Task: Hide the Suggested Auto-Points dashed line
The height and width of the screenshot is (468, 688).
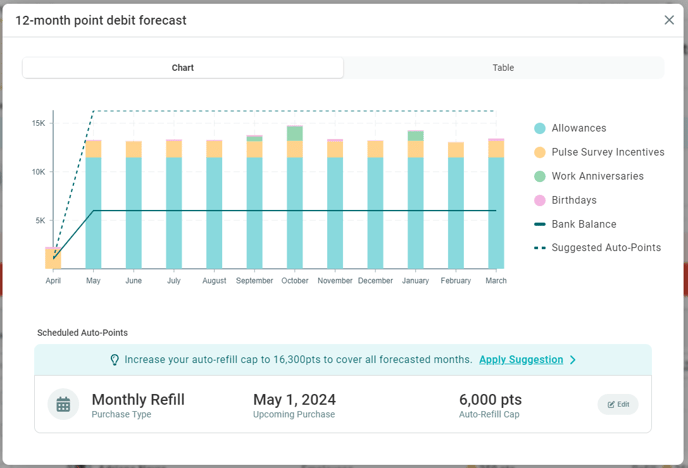Action: point(605,248)
